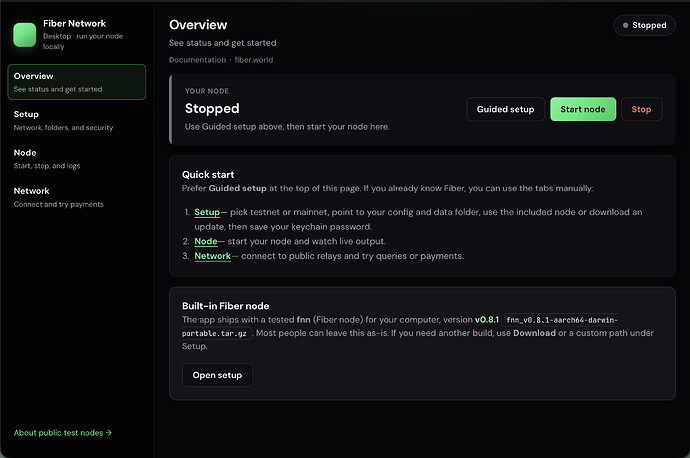Click the 'See status and get started' header subtitle
690x458 pixels.
pyautogui.click(x=223, y=43)
